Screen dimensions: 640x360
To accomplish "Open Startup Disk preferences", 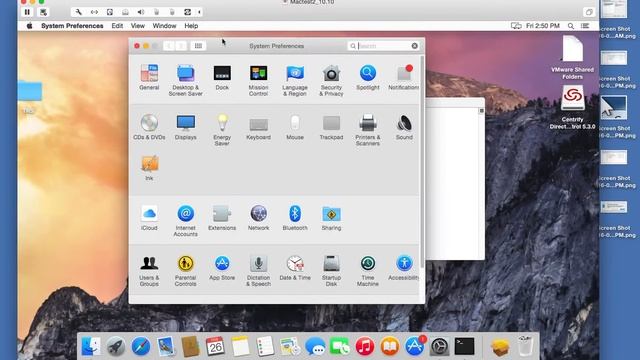I will tap(331, 270).
